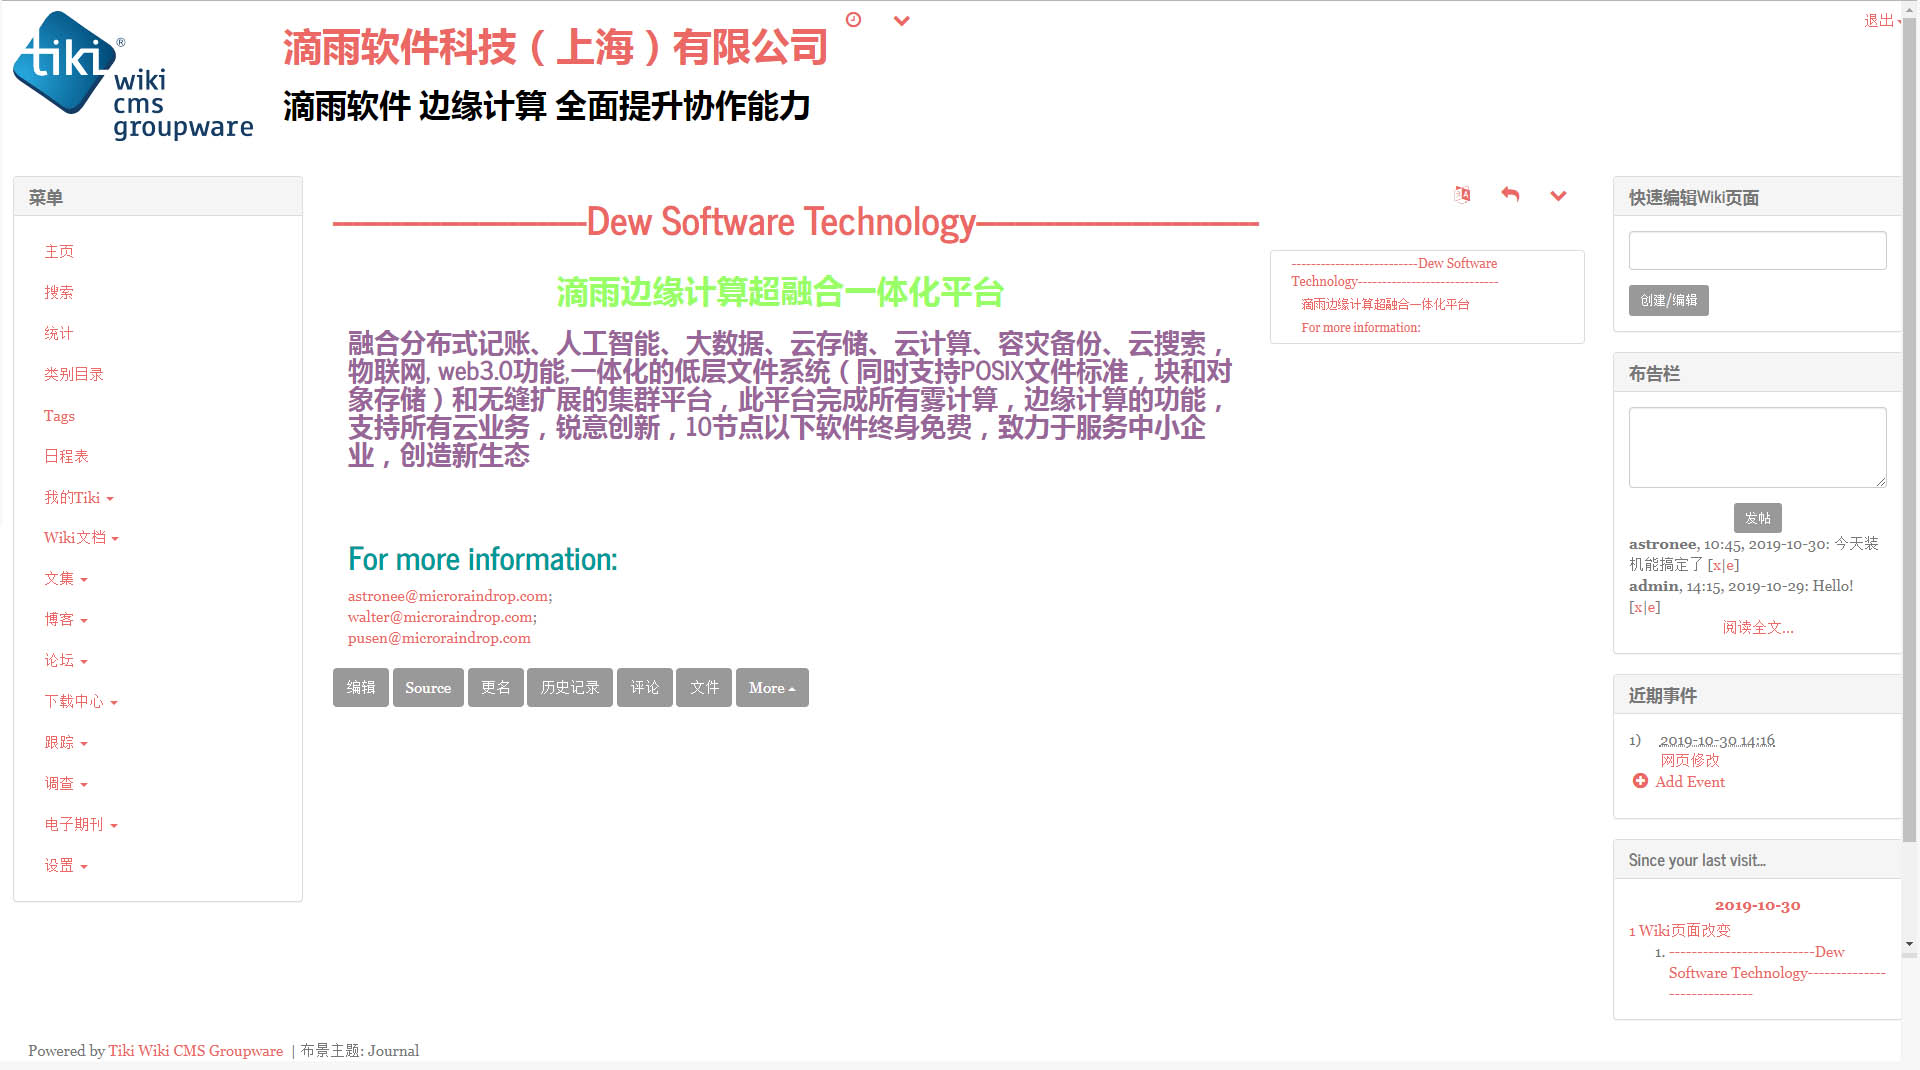Open the changed Dew Software Technology page link

(x=1777, y=973)
